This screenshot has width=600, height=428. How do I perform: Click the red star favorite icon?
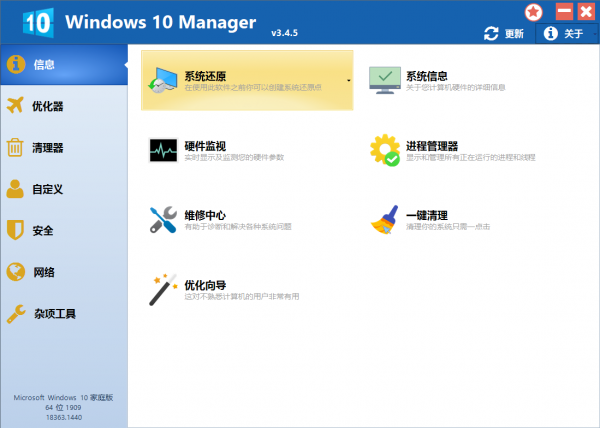tap(533, 13)
